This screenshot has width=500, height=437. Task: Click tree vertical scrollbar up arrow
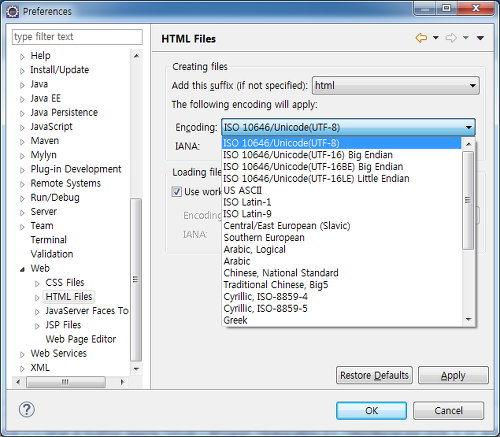click(136, 56)
